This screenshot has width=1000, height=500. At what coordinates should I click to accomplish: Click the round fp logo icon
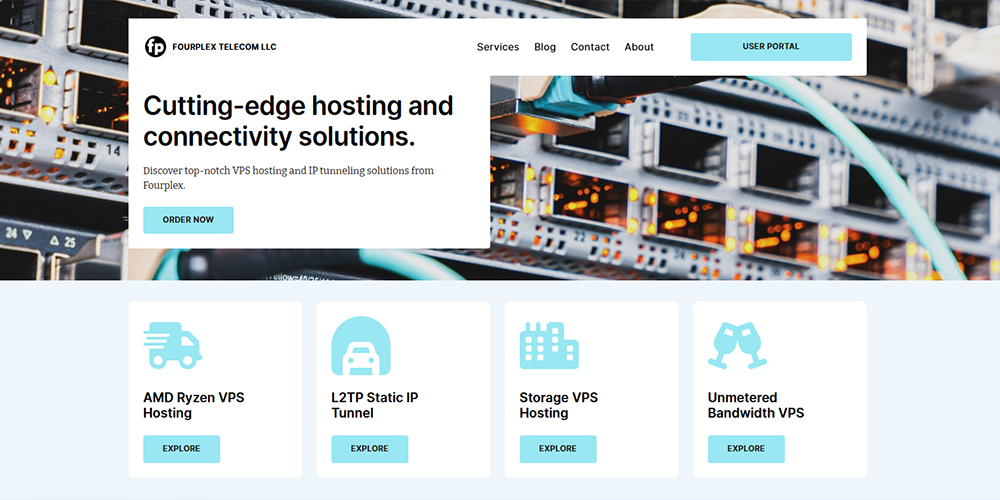[x=155, y=47]
